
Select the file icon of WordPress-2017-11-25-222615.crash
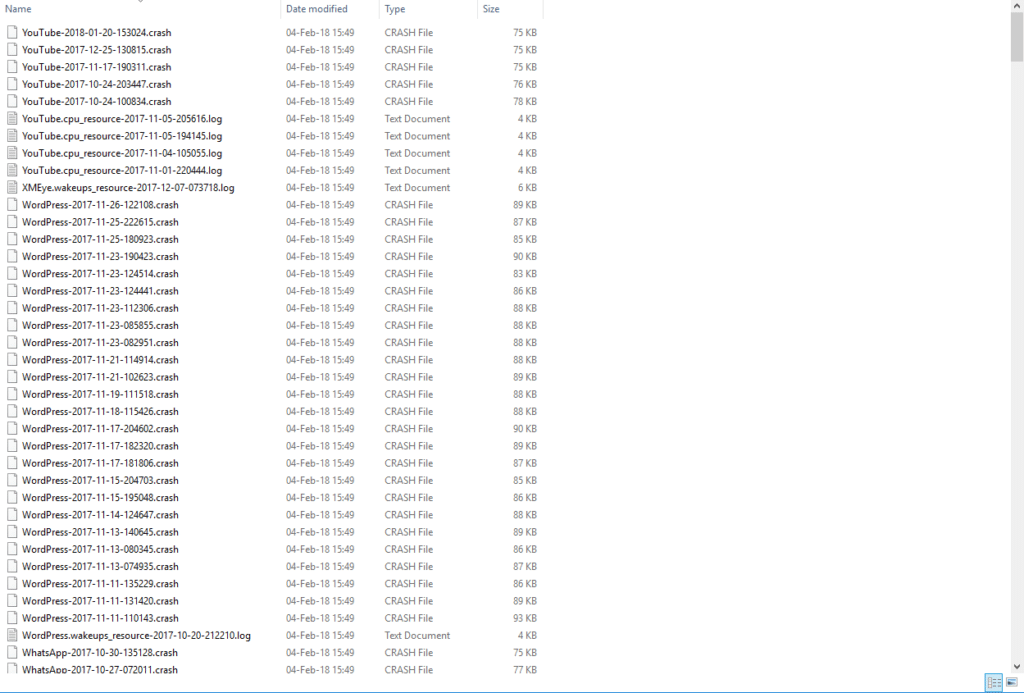(x=12, y=221)
